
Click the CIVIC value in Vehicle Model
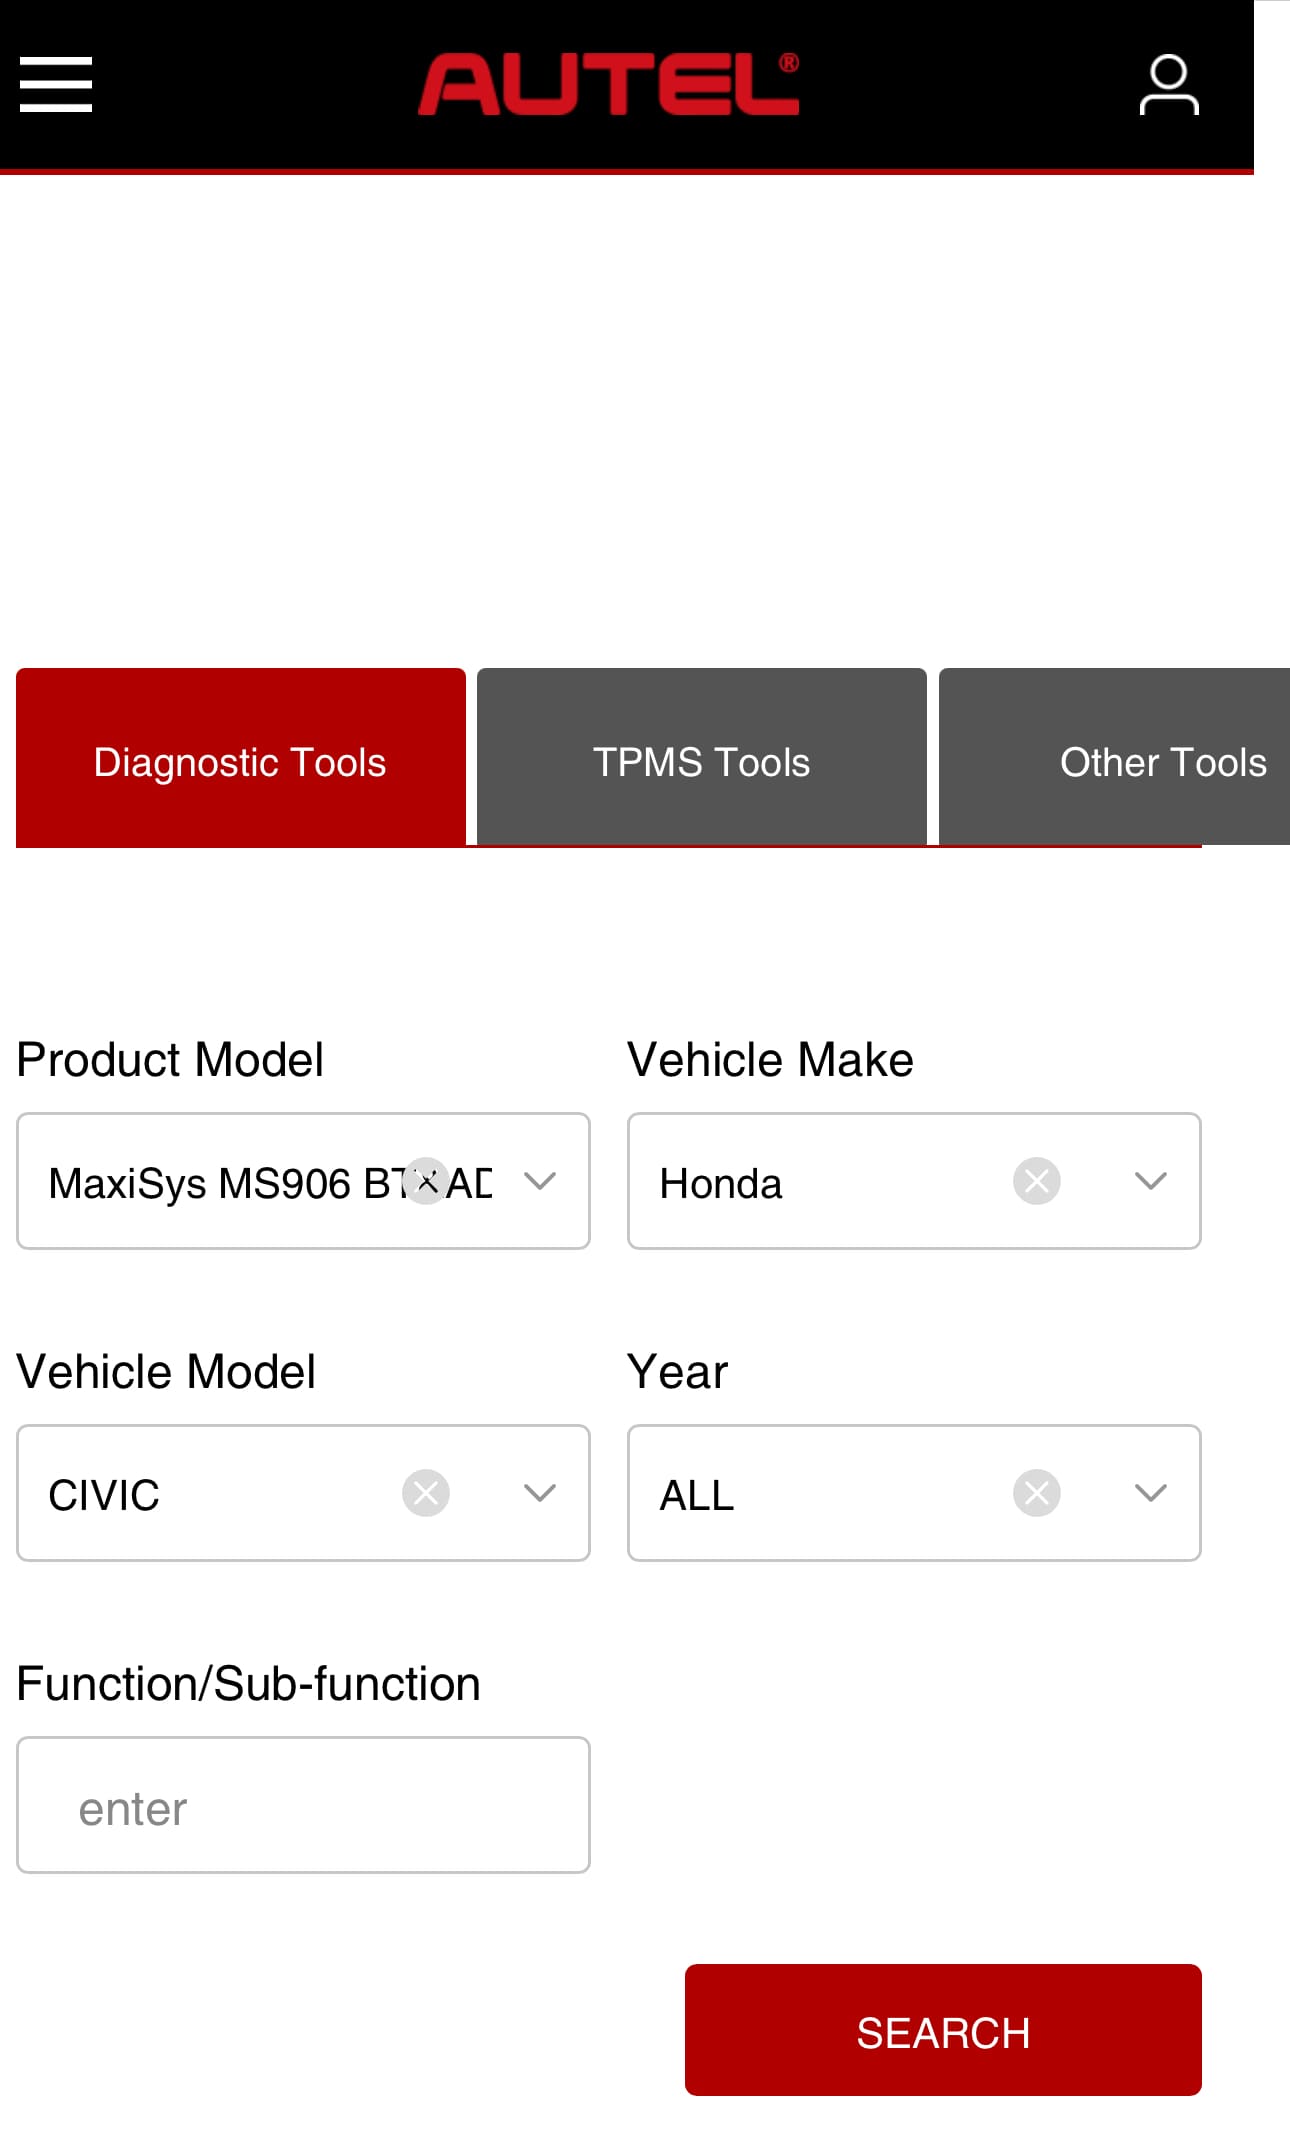[104, 1496]
